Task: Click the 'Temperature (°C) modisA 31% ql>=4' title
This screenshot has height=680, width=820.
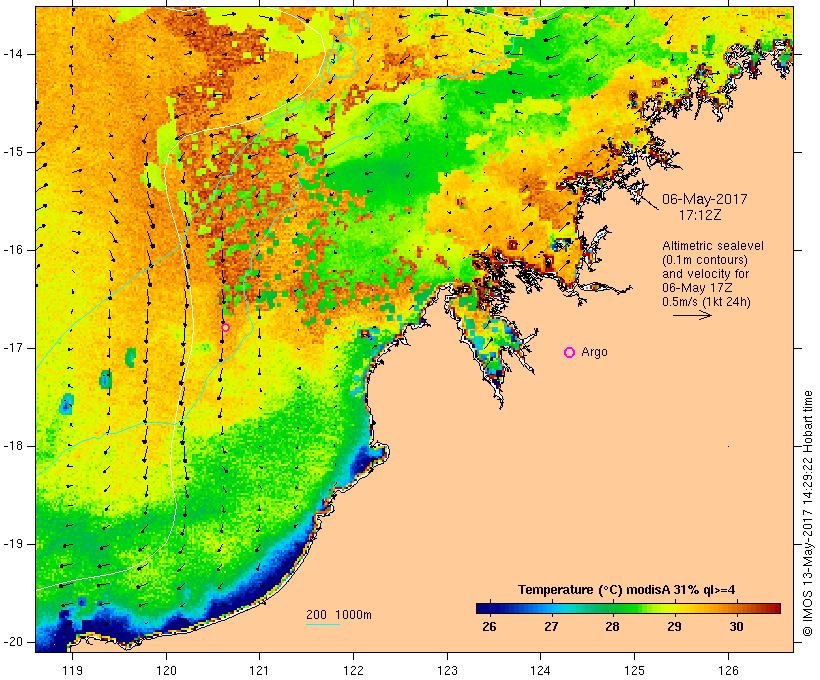Action: [627, 590]
